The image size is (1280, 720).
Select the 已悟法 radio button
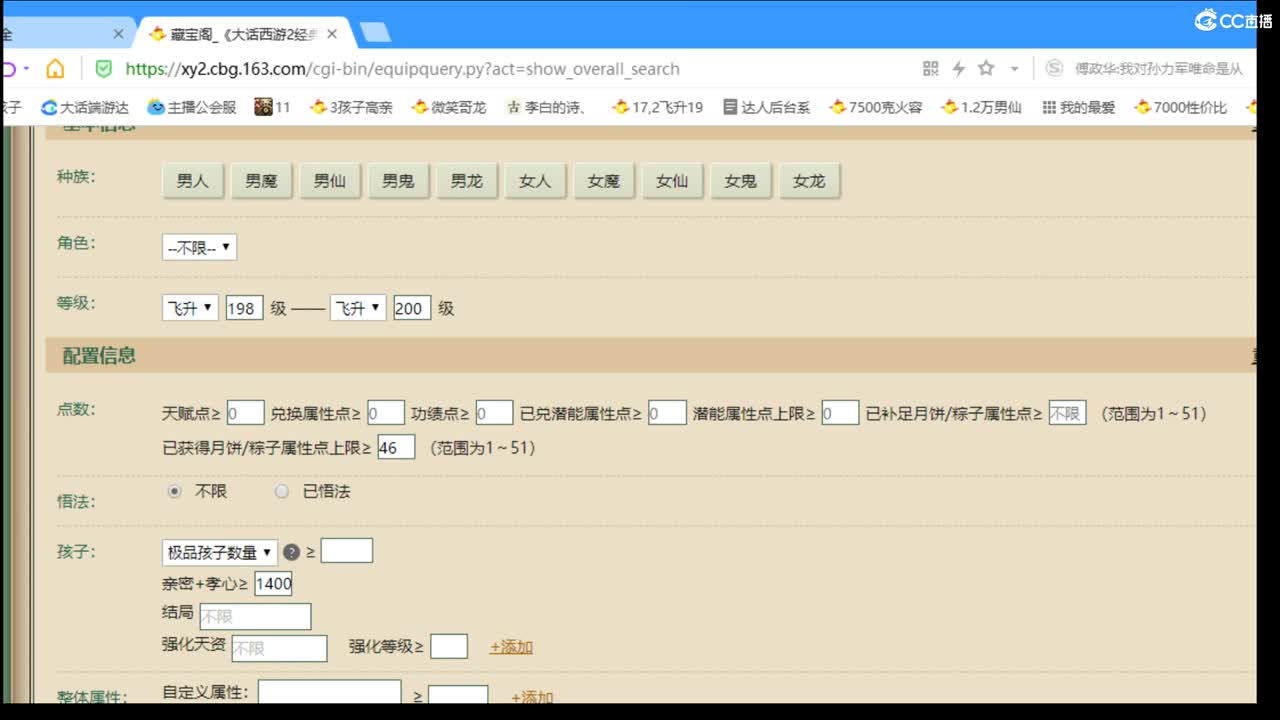(x=282, y=491)
